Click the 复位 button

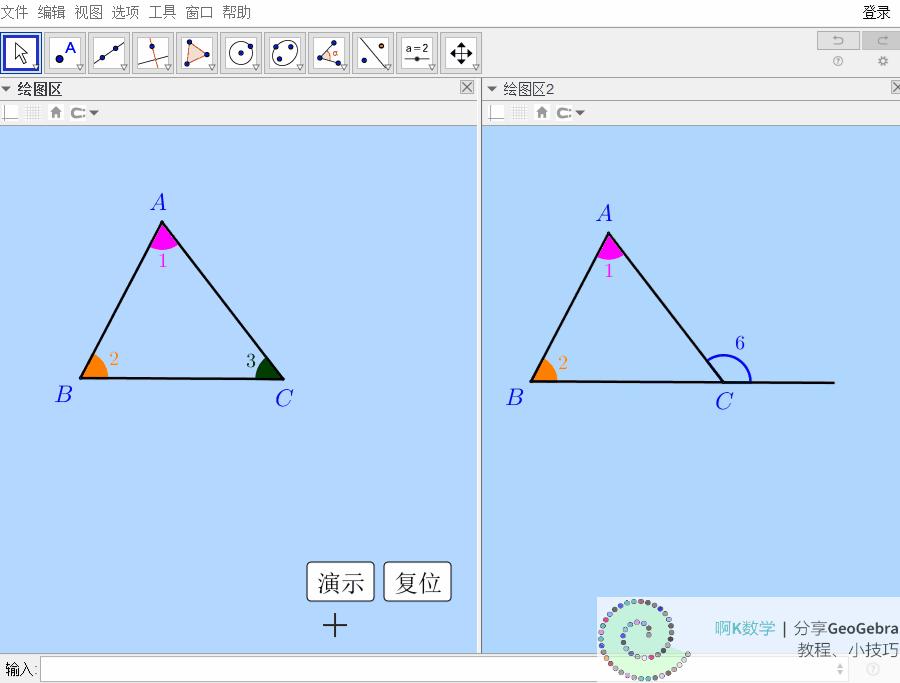coord(418,582)
